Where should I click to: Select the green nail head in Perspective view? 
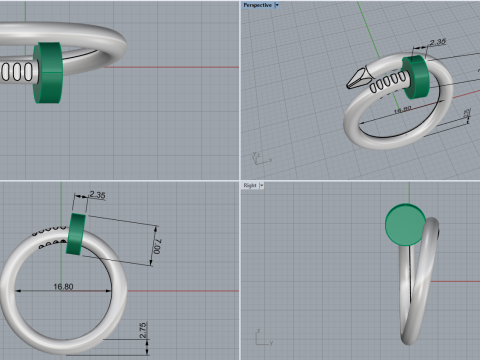pos(416,77)
